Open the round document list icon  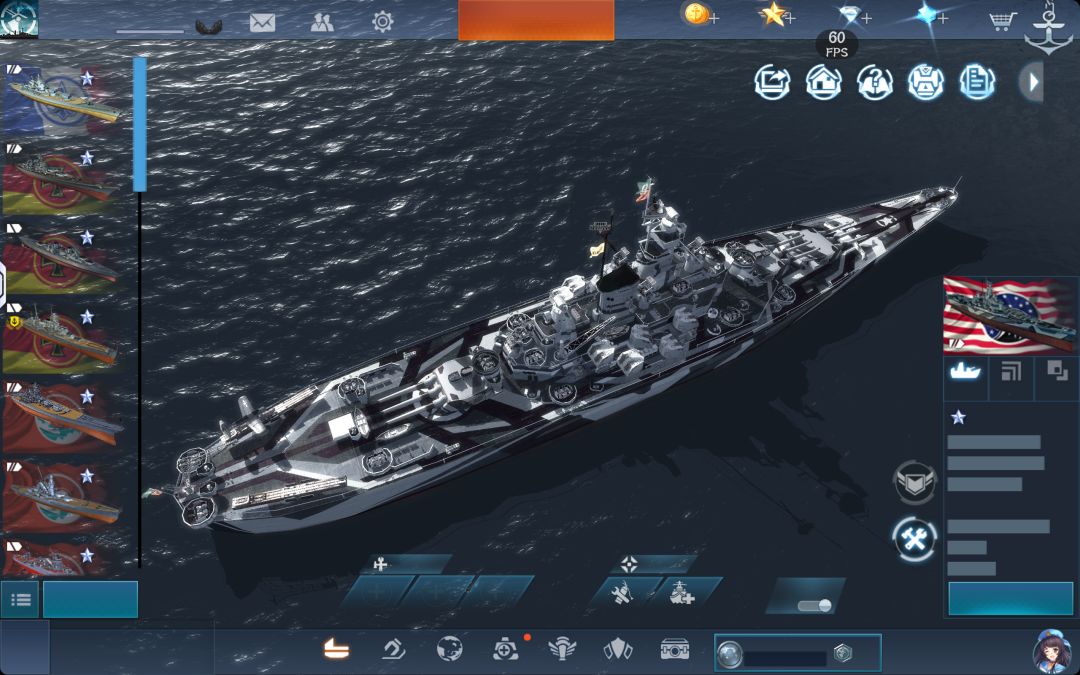(977, 83)
